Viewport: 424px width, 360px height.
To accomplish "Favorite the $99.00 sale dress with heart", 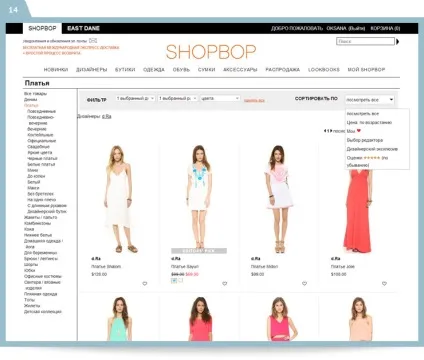I will point(225,284).
